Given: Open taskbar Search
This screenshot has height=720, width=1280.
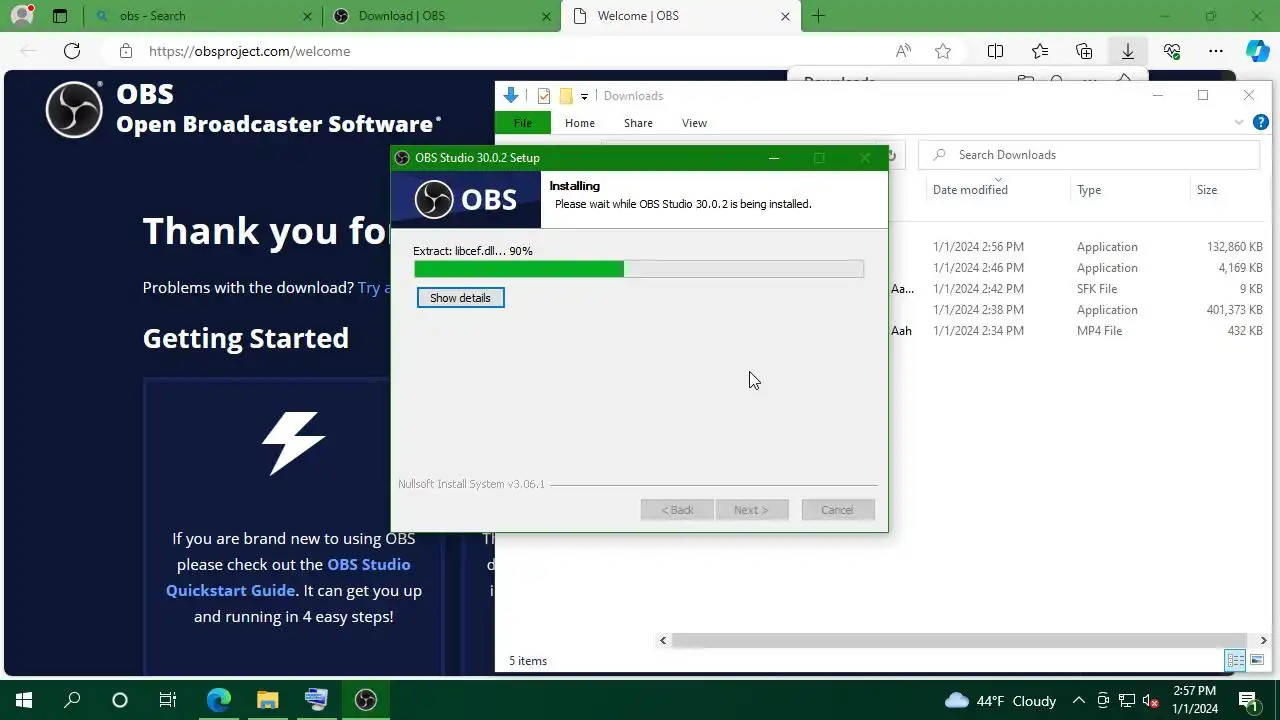Looking at the screenshot, I should pos(72,700).
